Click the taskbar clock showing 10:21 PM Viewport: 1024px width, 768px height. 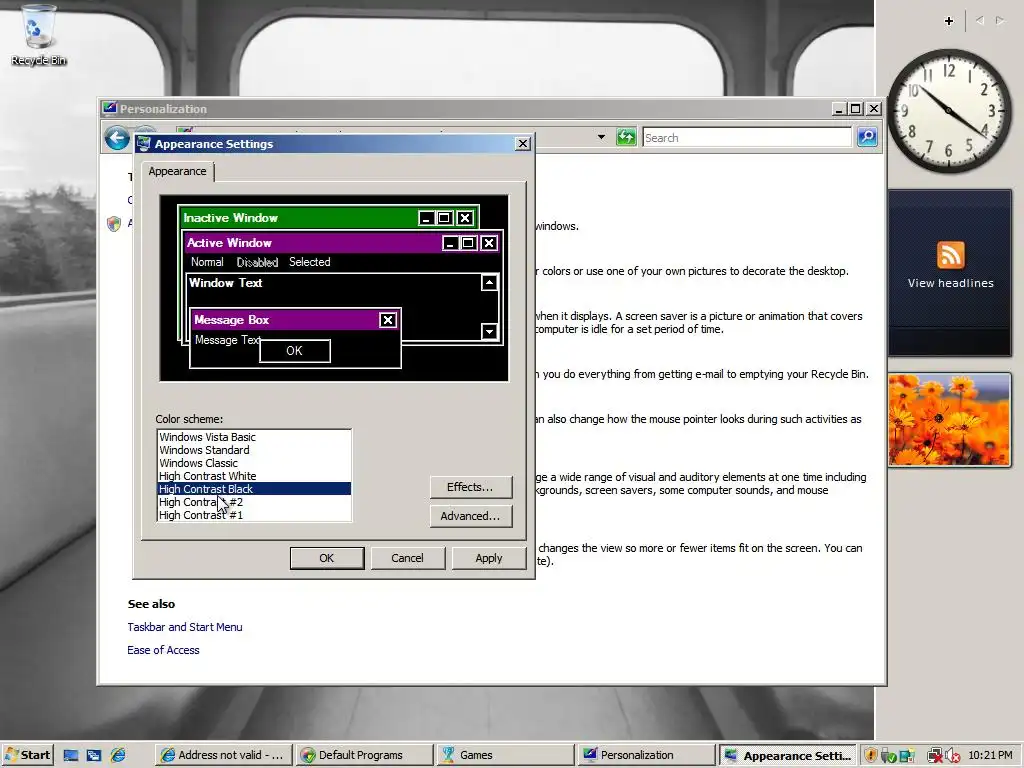(x=990, y=755)
